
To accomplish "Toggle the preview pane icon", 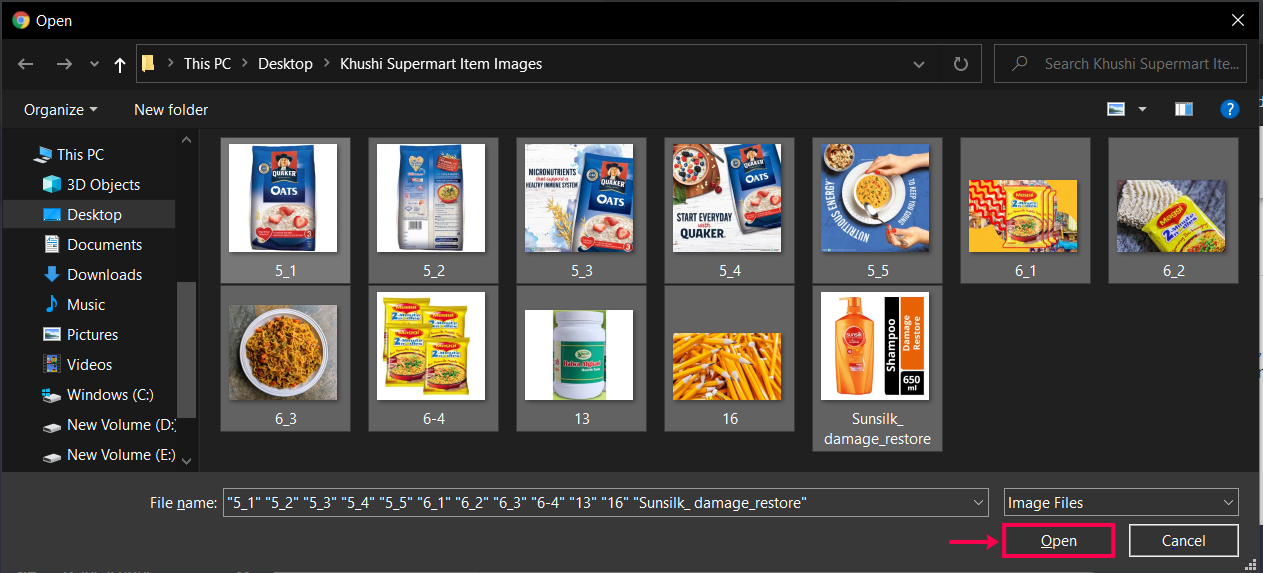I will (1184, 109).
